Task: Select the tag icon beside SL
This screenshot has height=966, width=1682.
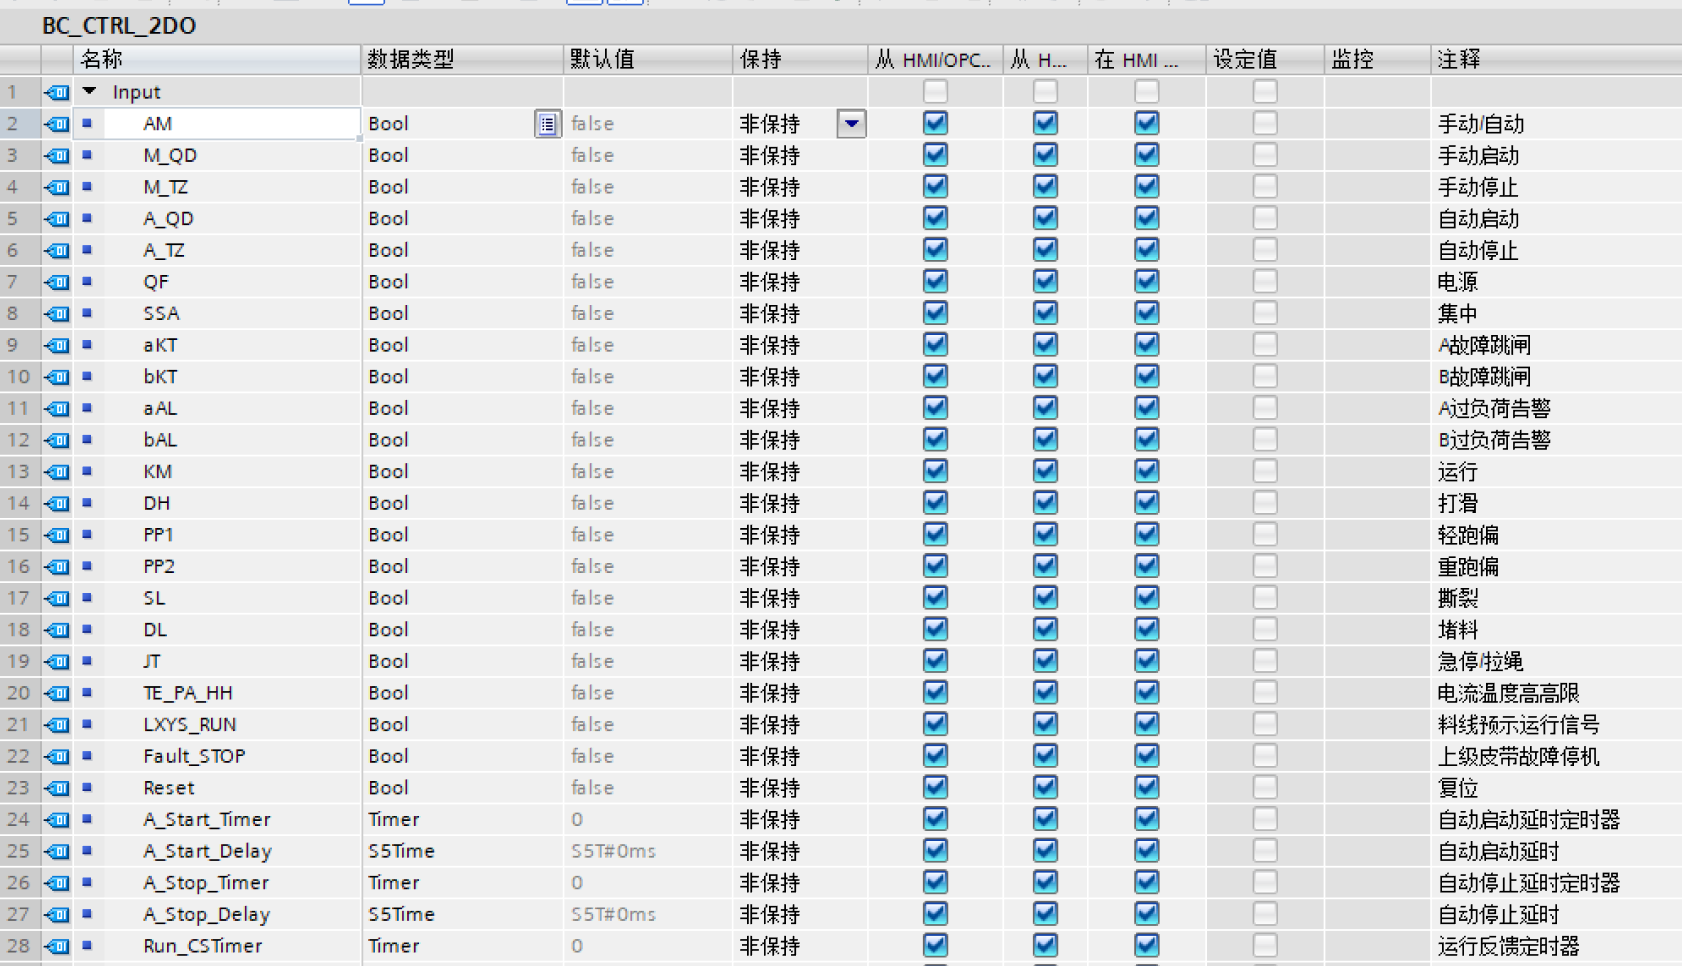Action: pos(57,598)
